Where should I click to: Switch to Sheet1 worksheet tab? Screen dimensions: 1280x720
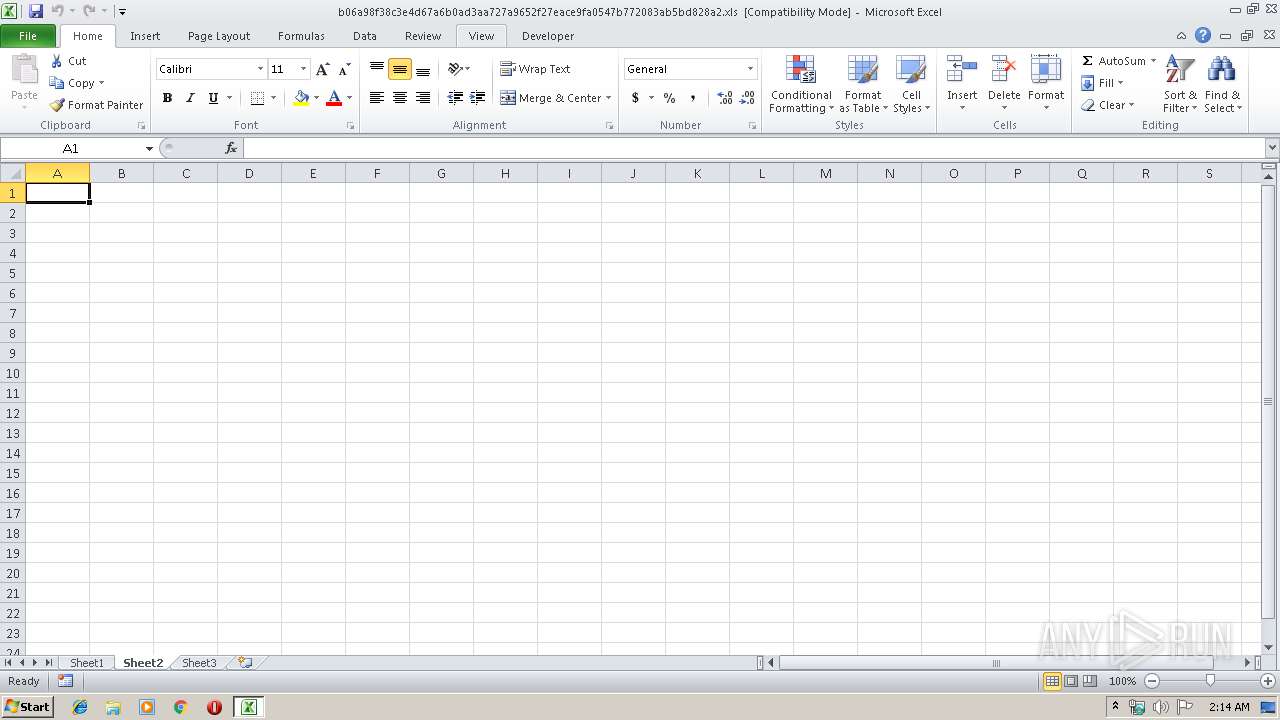[86, 663]
